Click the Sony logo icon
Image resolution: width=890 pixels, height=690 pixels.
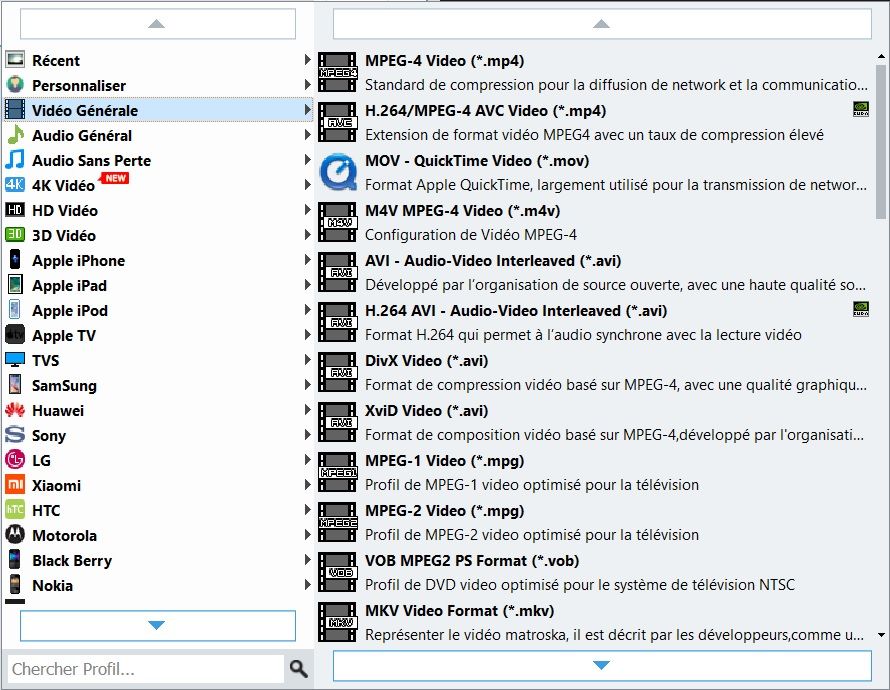pyautogui.click(x=15, y=435)
